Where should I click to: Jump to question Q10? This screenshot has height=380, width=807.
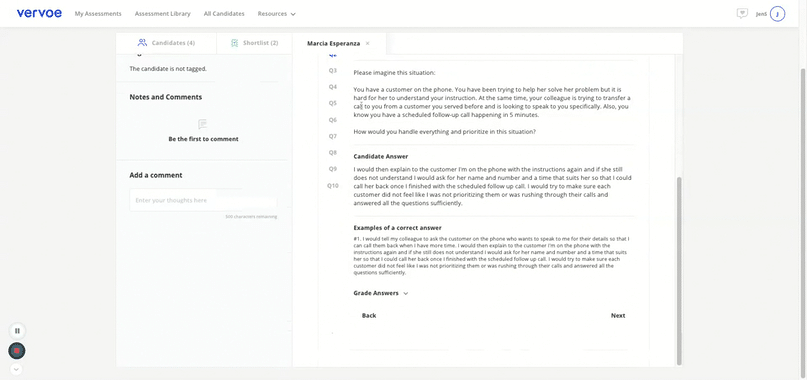pyautogui.click(x=333, y=185)
